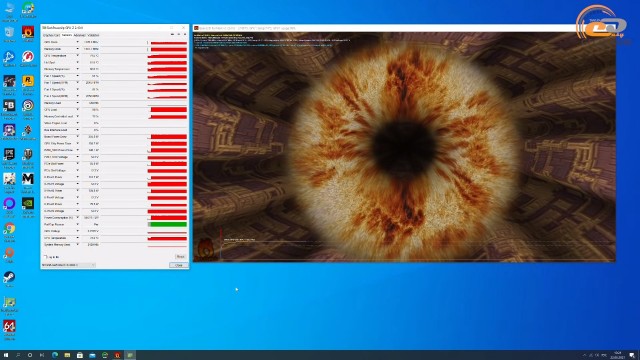Open the GPU Temperature sensor dropdown arrow
This screenshot has height=360, width=640.
coord(78,56)
